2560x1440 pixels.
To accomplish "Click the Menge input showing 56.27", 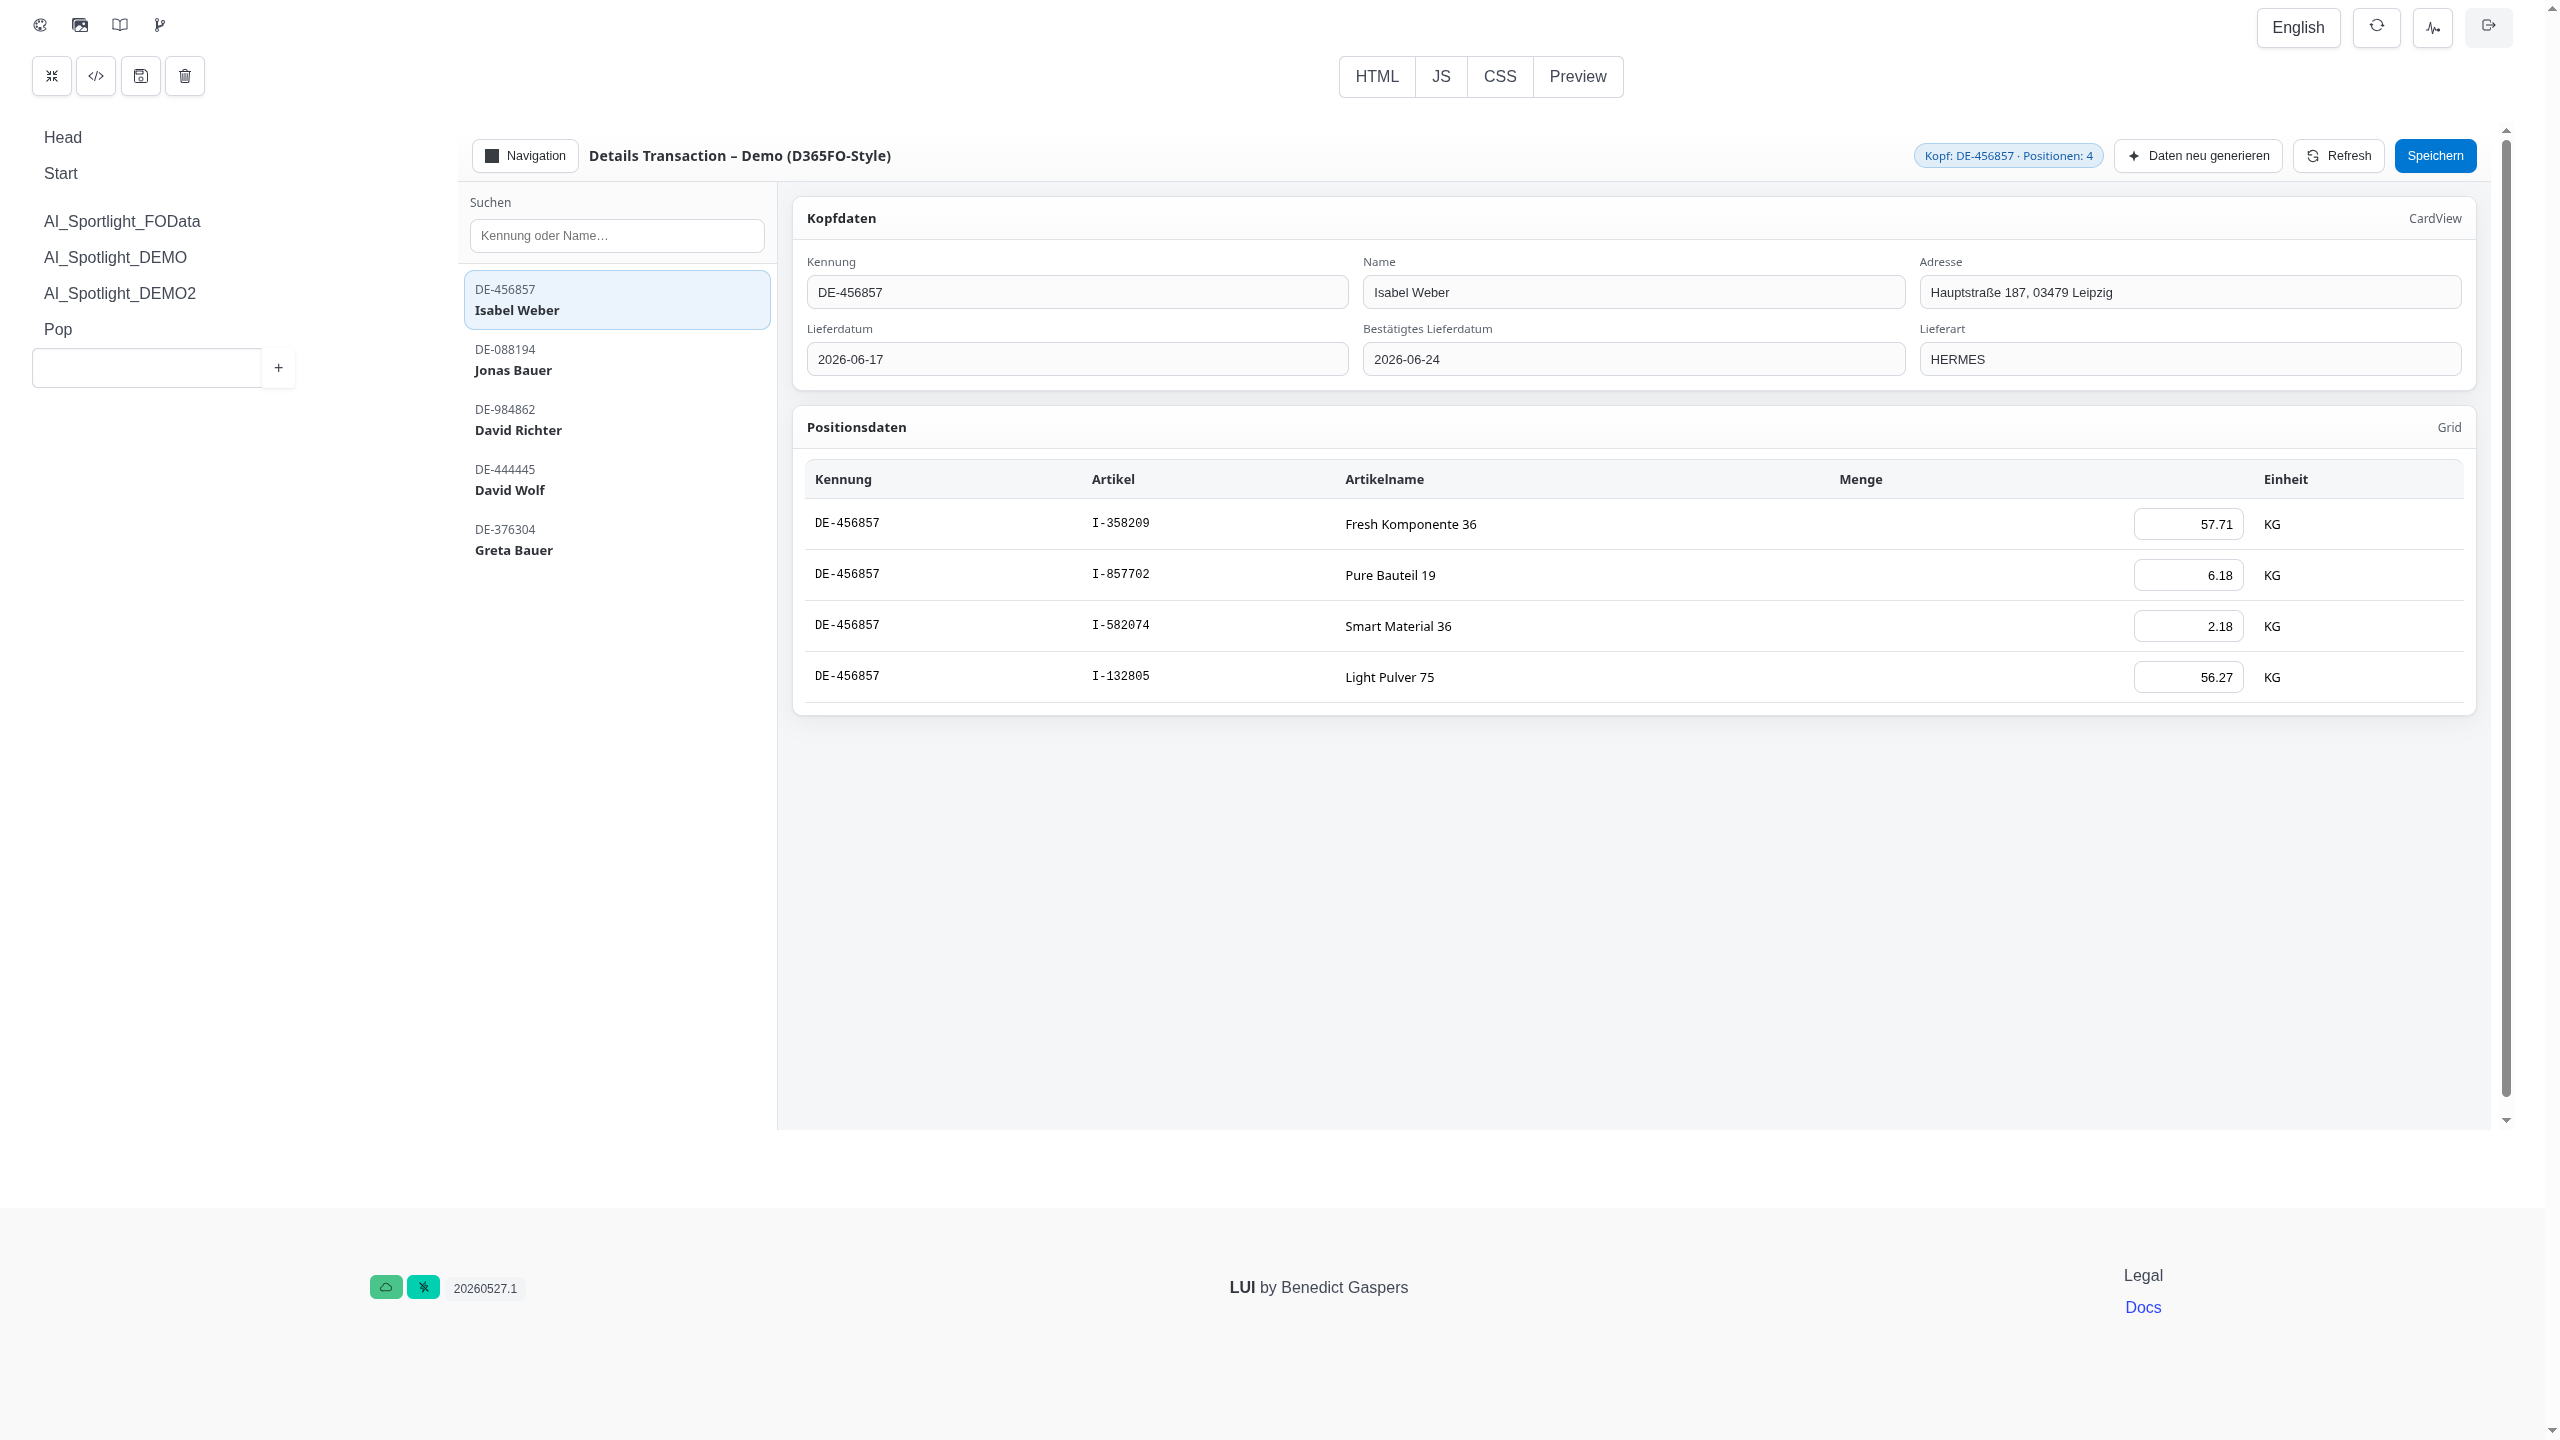I will pyautogui.click(x=2189, y=677).
